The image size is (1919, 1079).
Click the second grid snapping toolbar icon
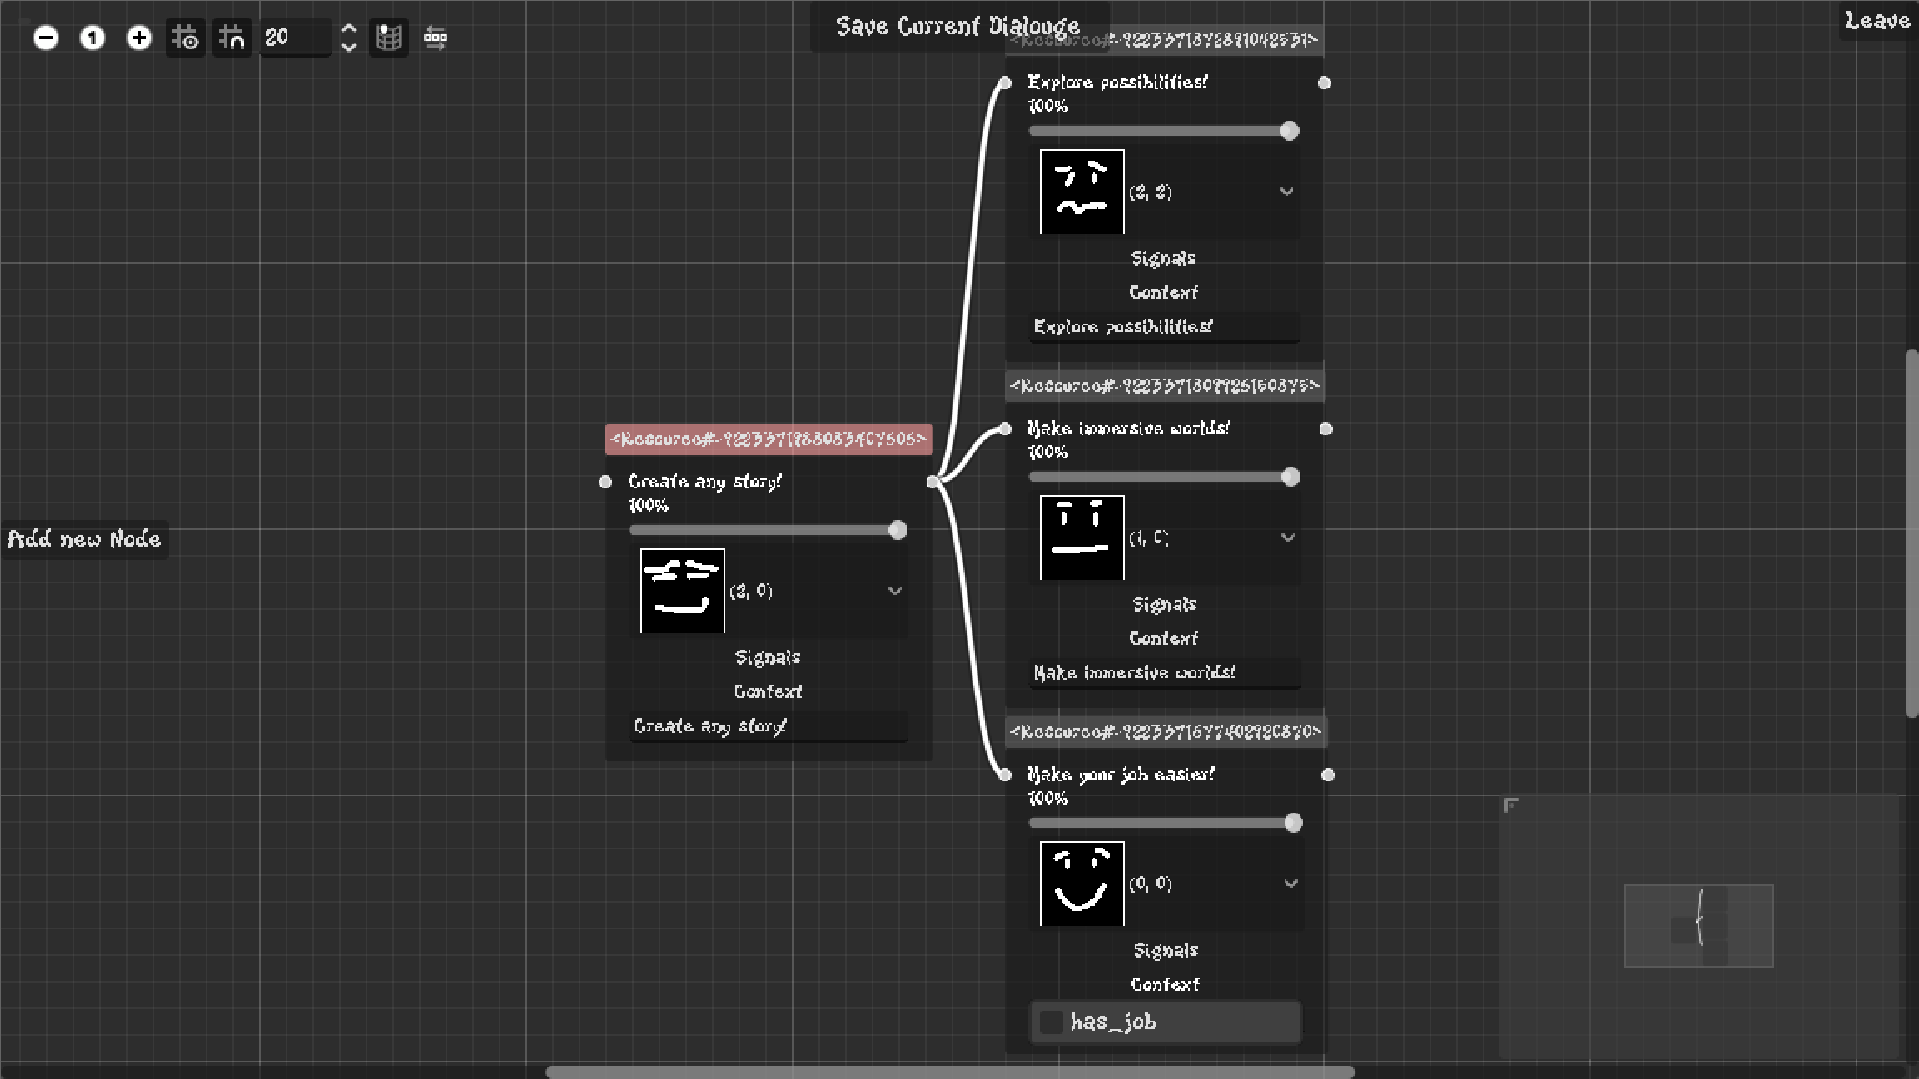click(231, 38)
